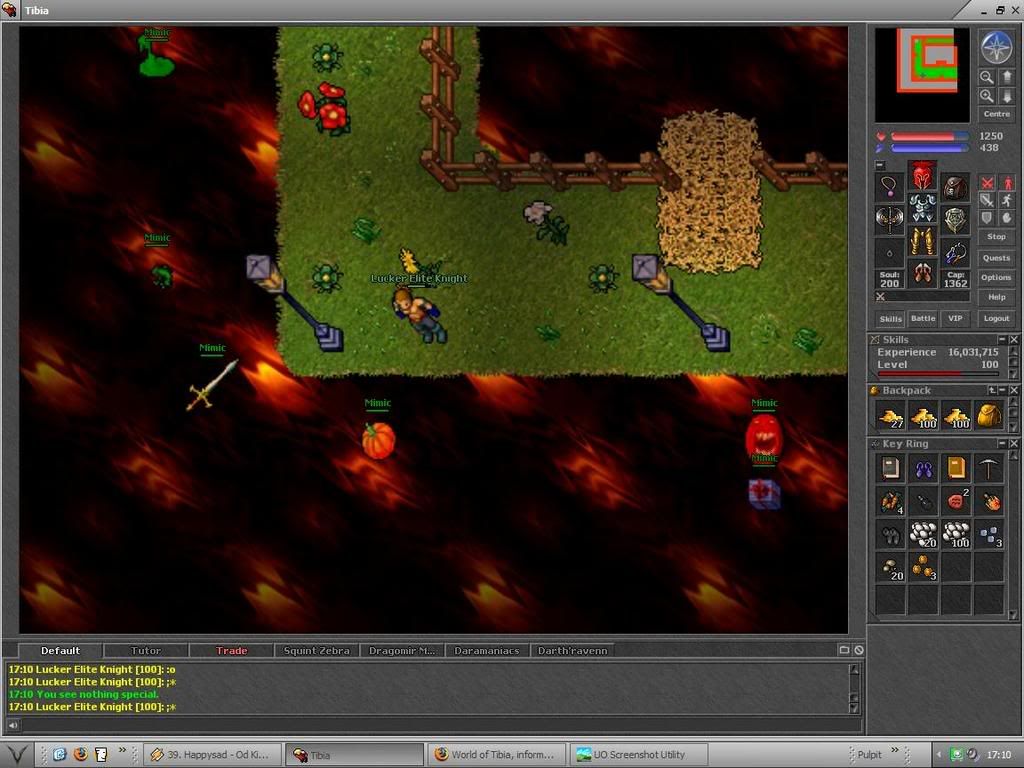
Task: Click the Centre minimap button
Action: (x=997, y=114)
